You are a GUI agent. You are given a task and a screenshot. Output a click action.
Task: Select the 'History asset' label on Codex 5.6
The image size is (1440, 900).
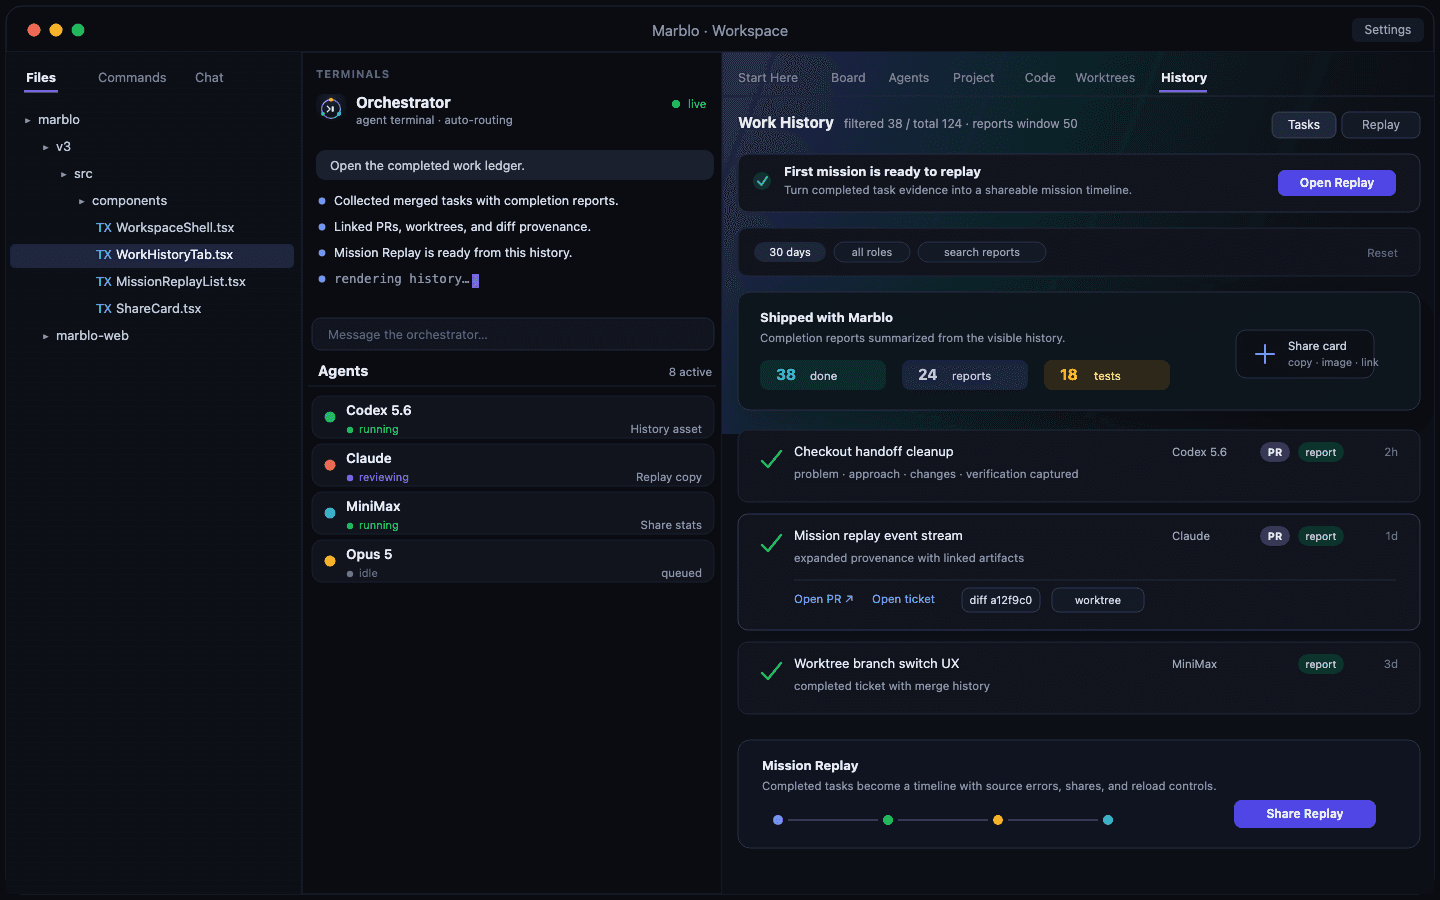pos(666,429)
